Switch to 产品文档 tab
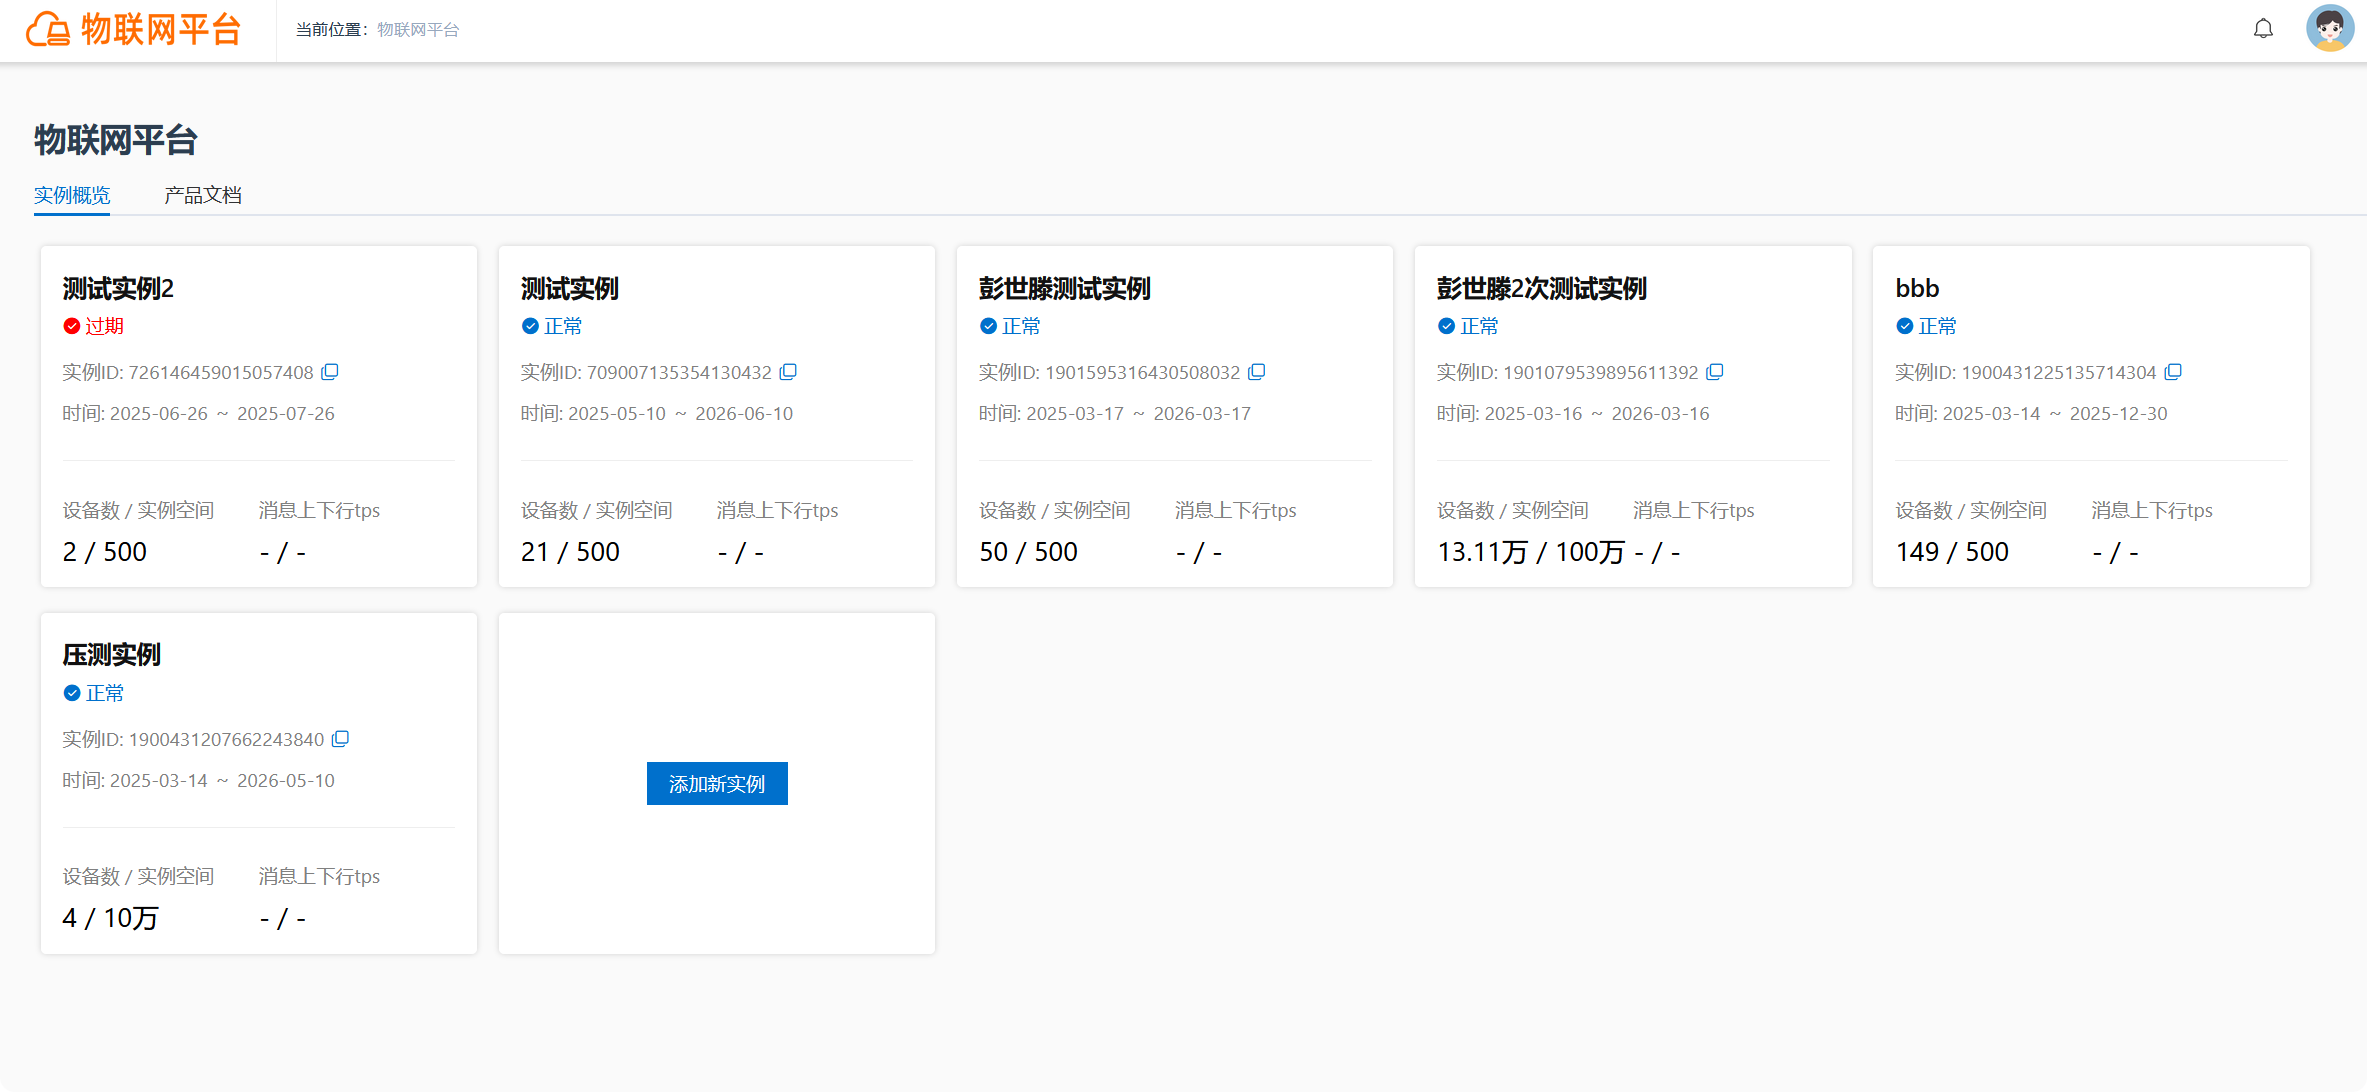 203,195
